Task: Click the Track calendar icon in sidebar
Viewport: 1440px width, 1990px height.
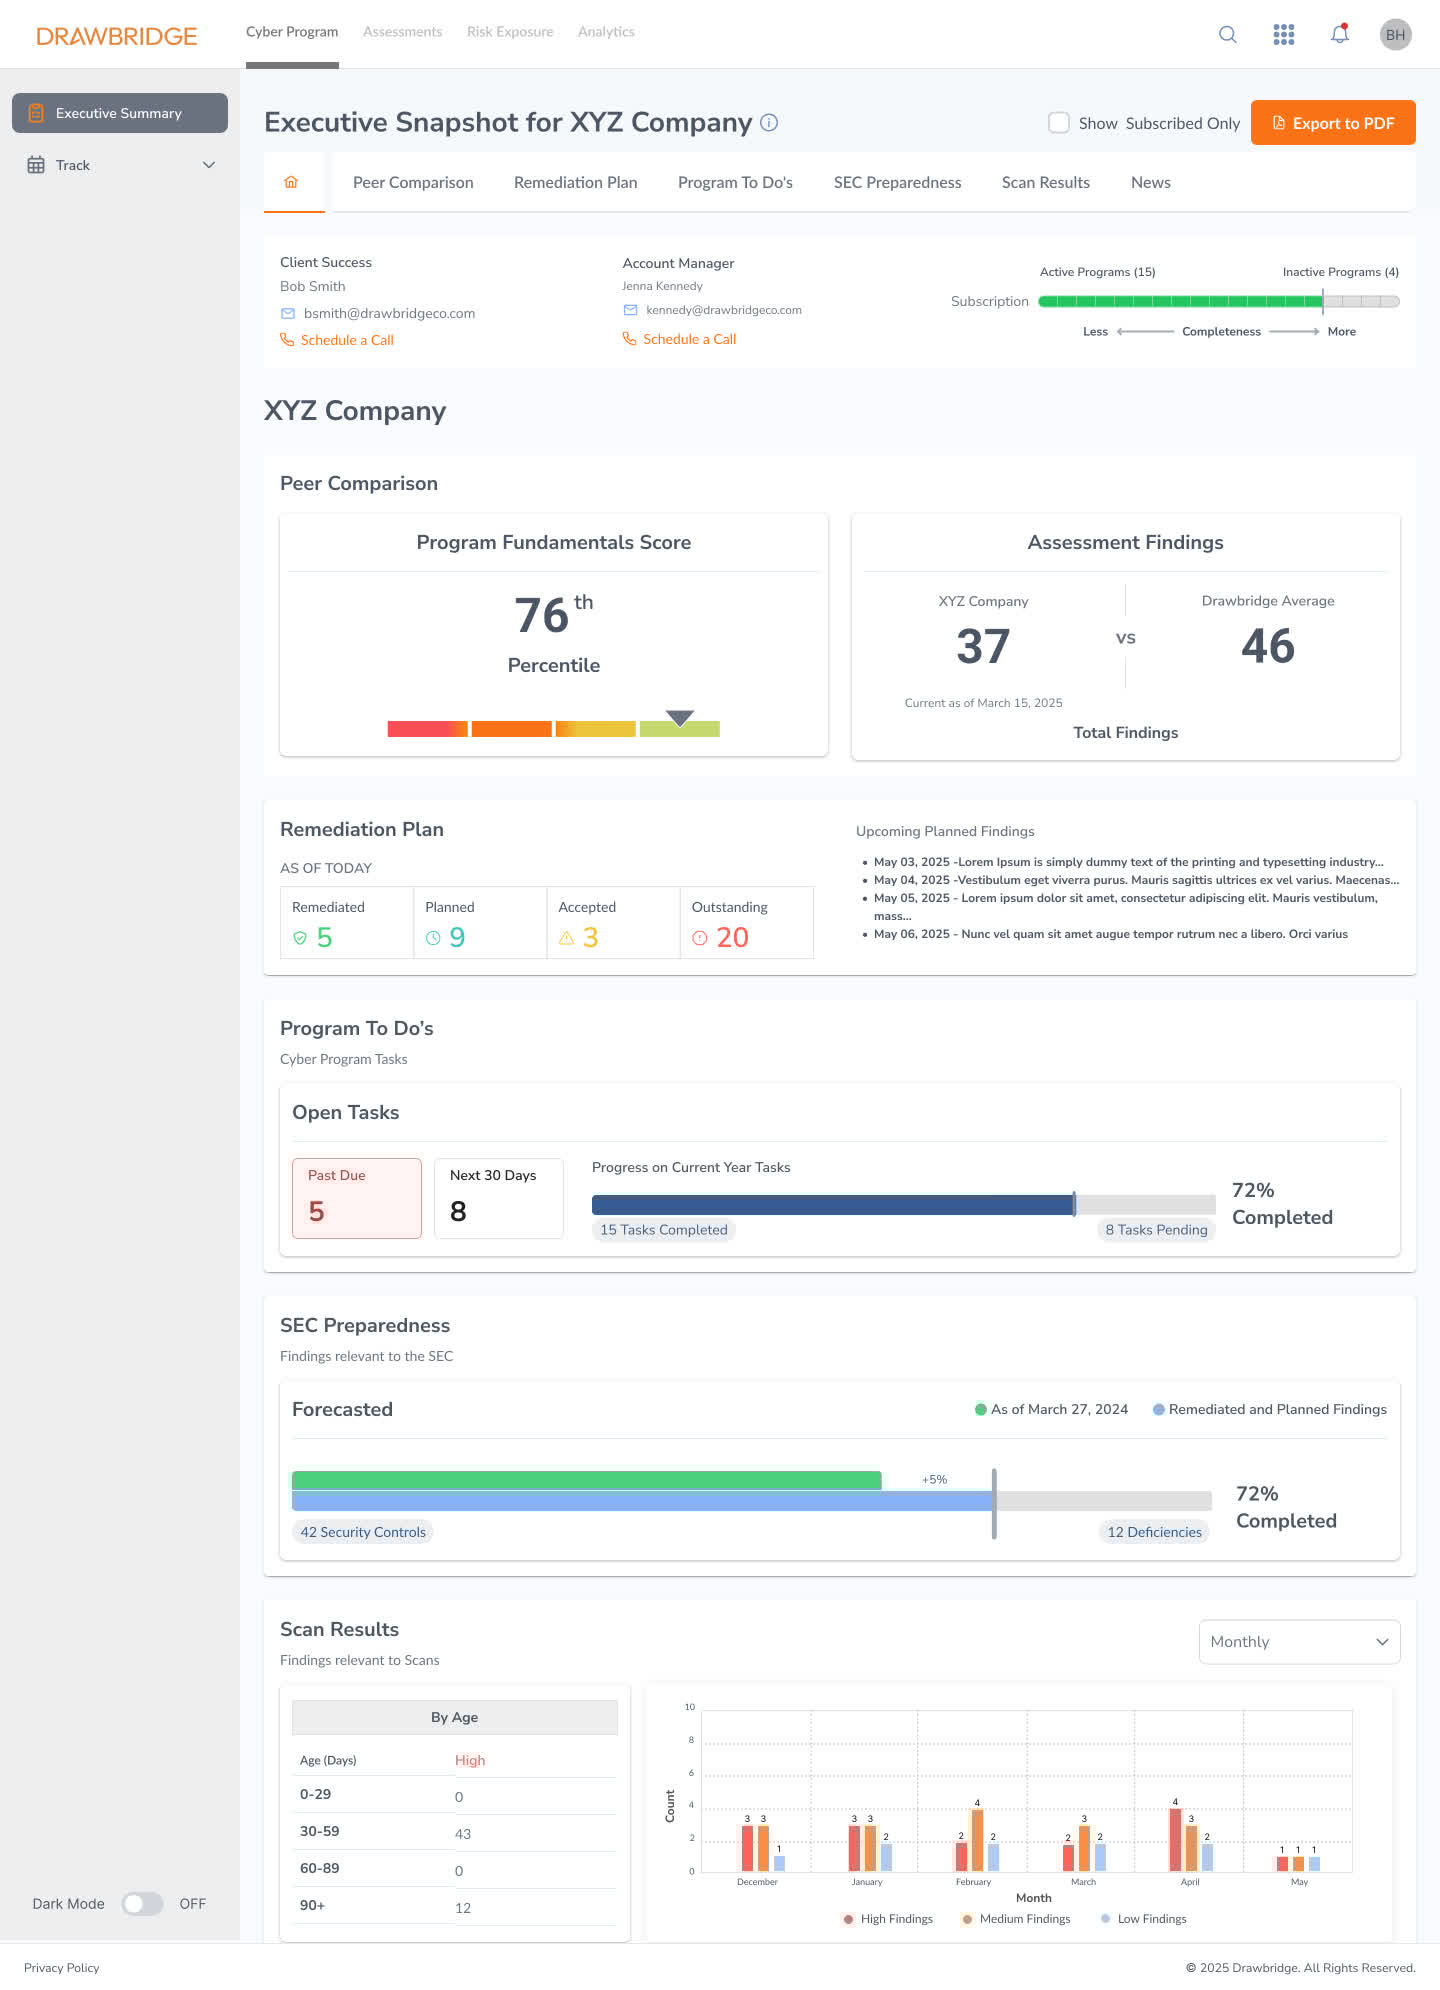Action: (36, 165)
